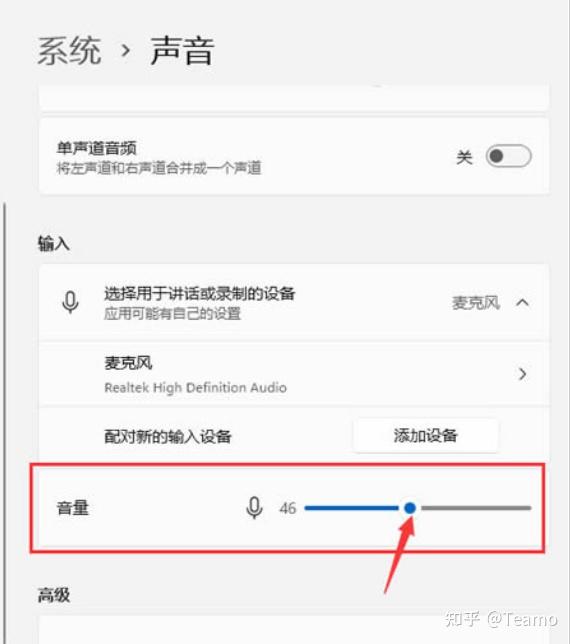
Task: Click the 单声道音频 setting title
Action: click(x=96, y=148)
